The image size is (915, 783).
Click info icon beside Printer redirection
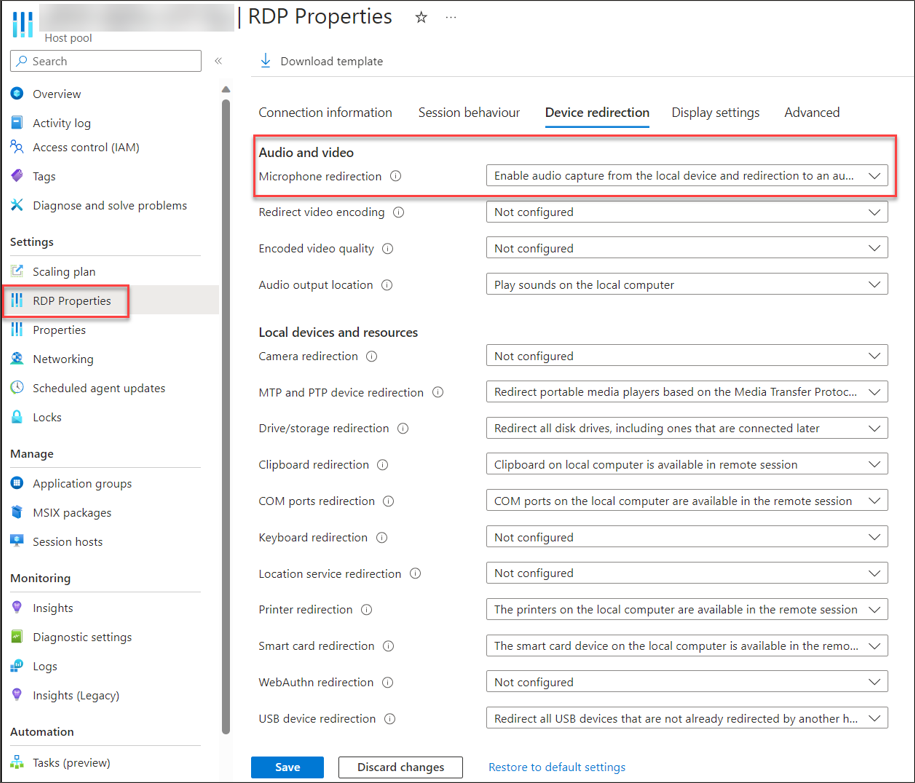(x=366, y=610)
